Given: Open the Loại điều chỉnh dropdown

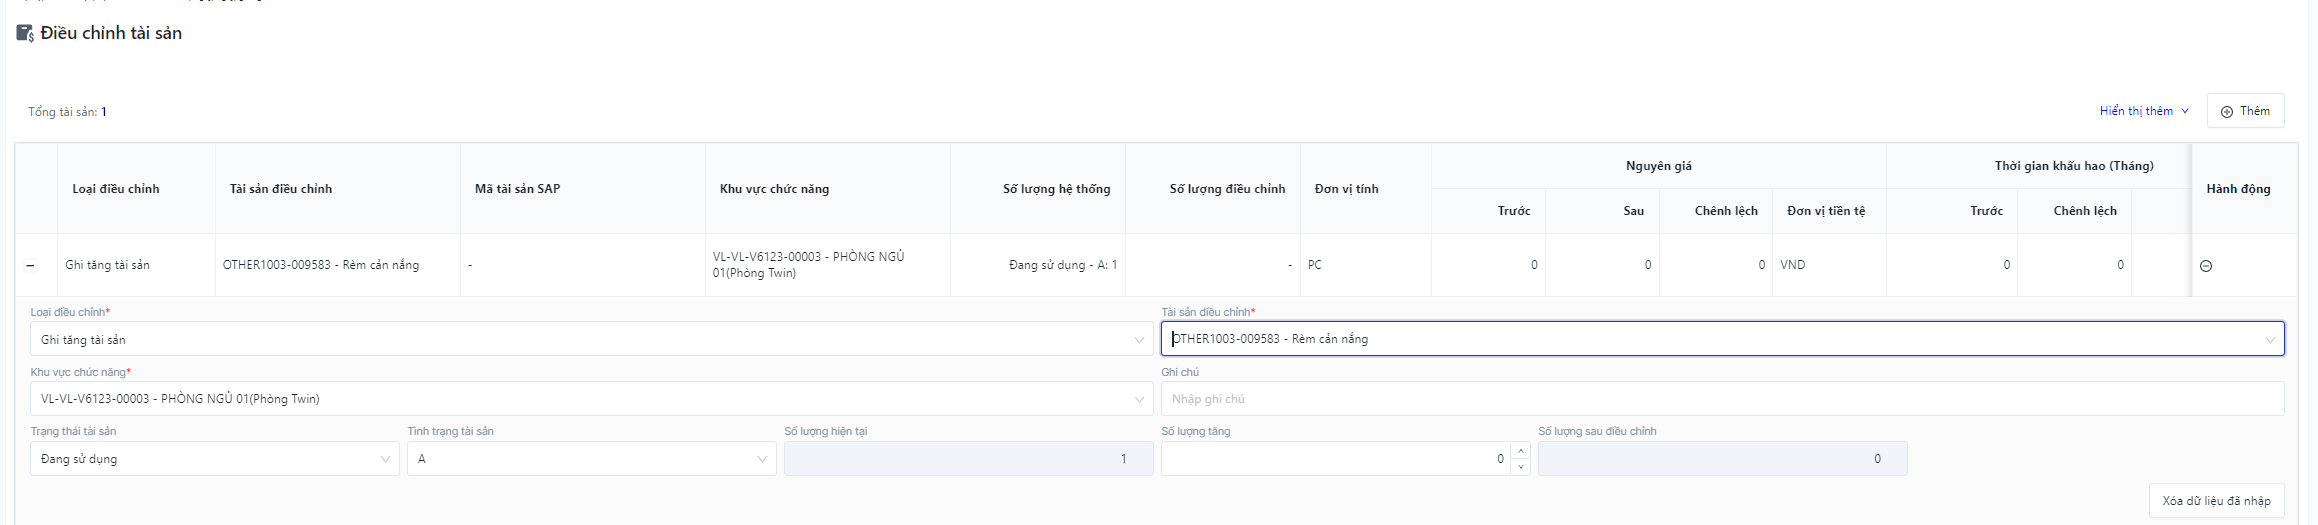Looking at the screenshot, I should point(590,340).
